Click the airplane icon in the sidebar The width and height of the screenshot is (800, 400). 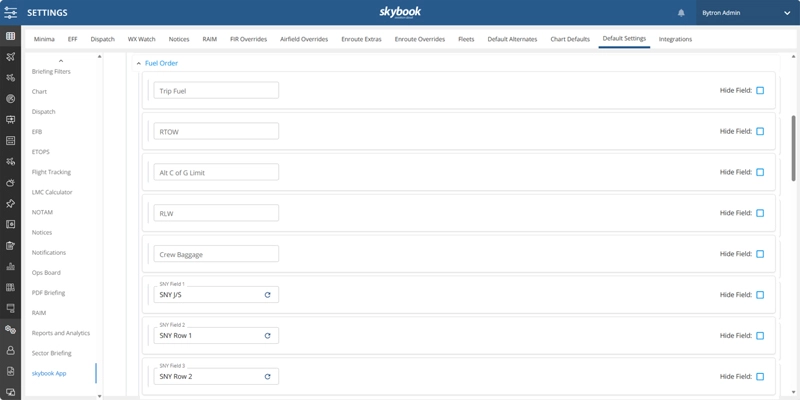tap(10, 57)
